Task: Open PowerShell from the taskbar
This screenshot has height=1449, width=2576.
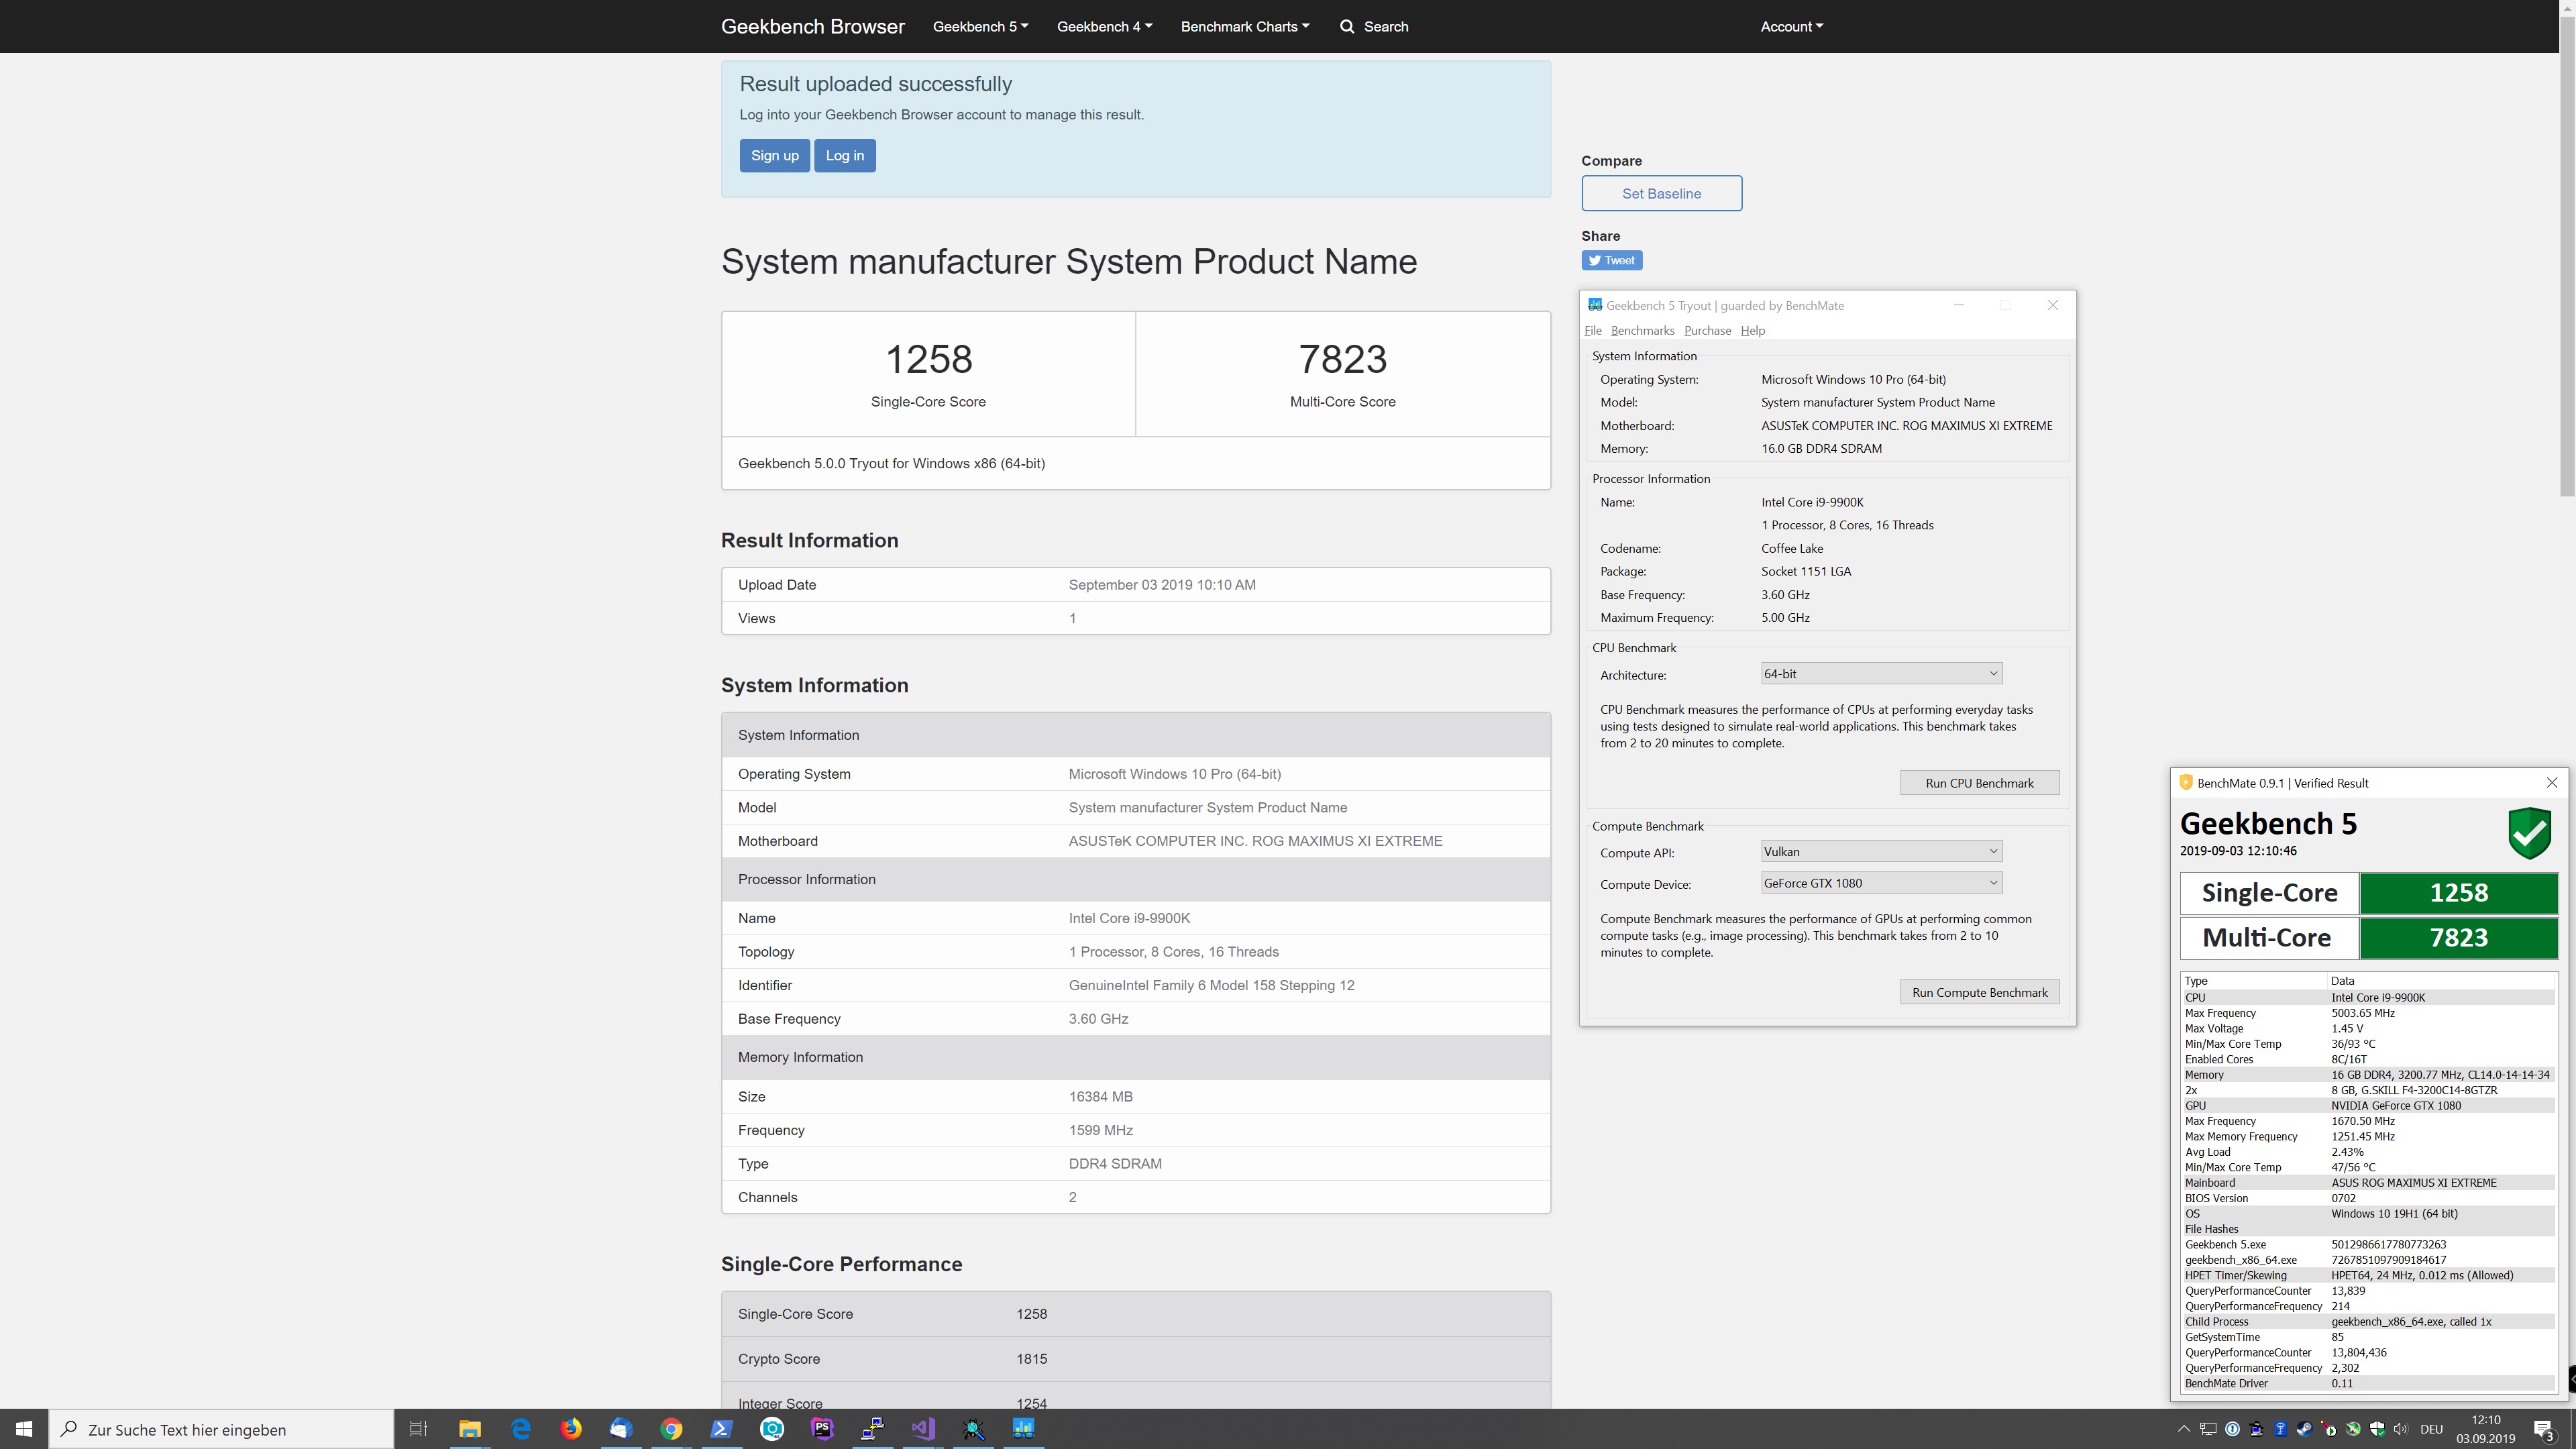Action: (721, 1429)
